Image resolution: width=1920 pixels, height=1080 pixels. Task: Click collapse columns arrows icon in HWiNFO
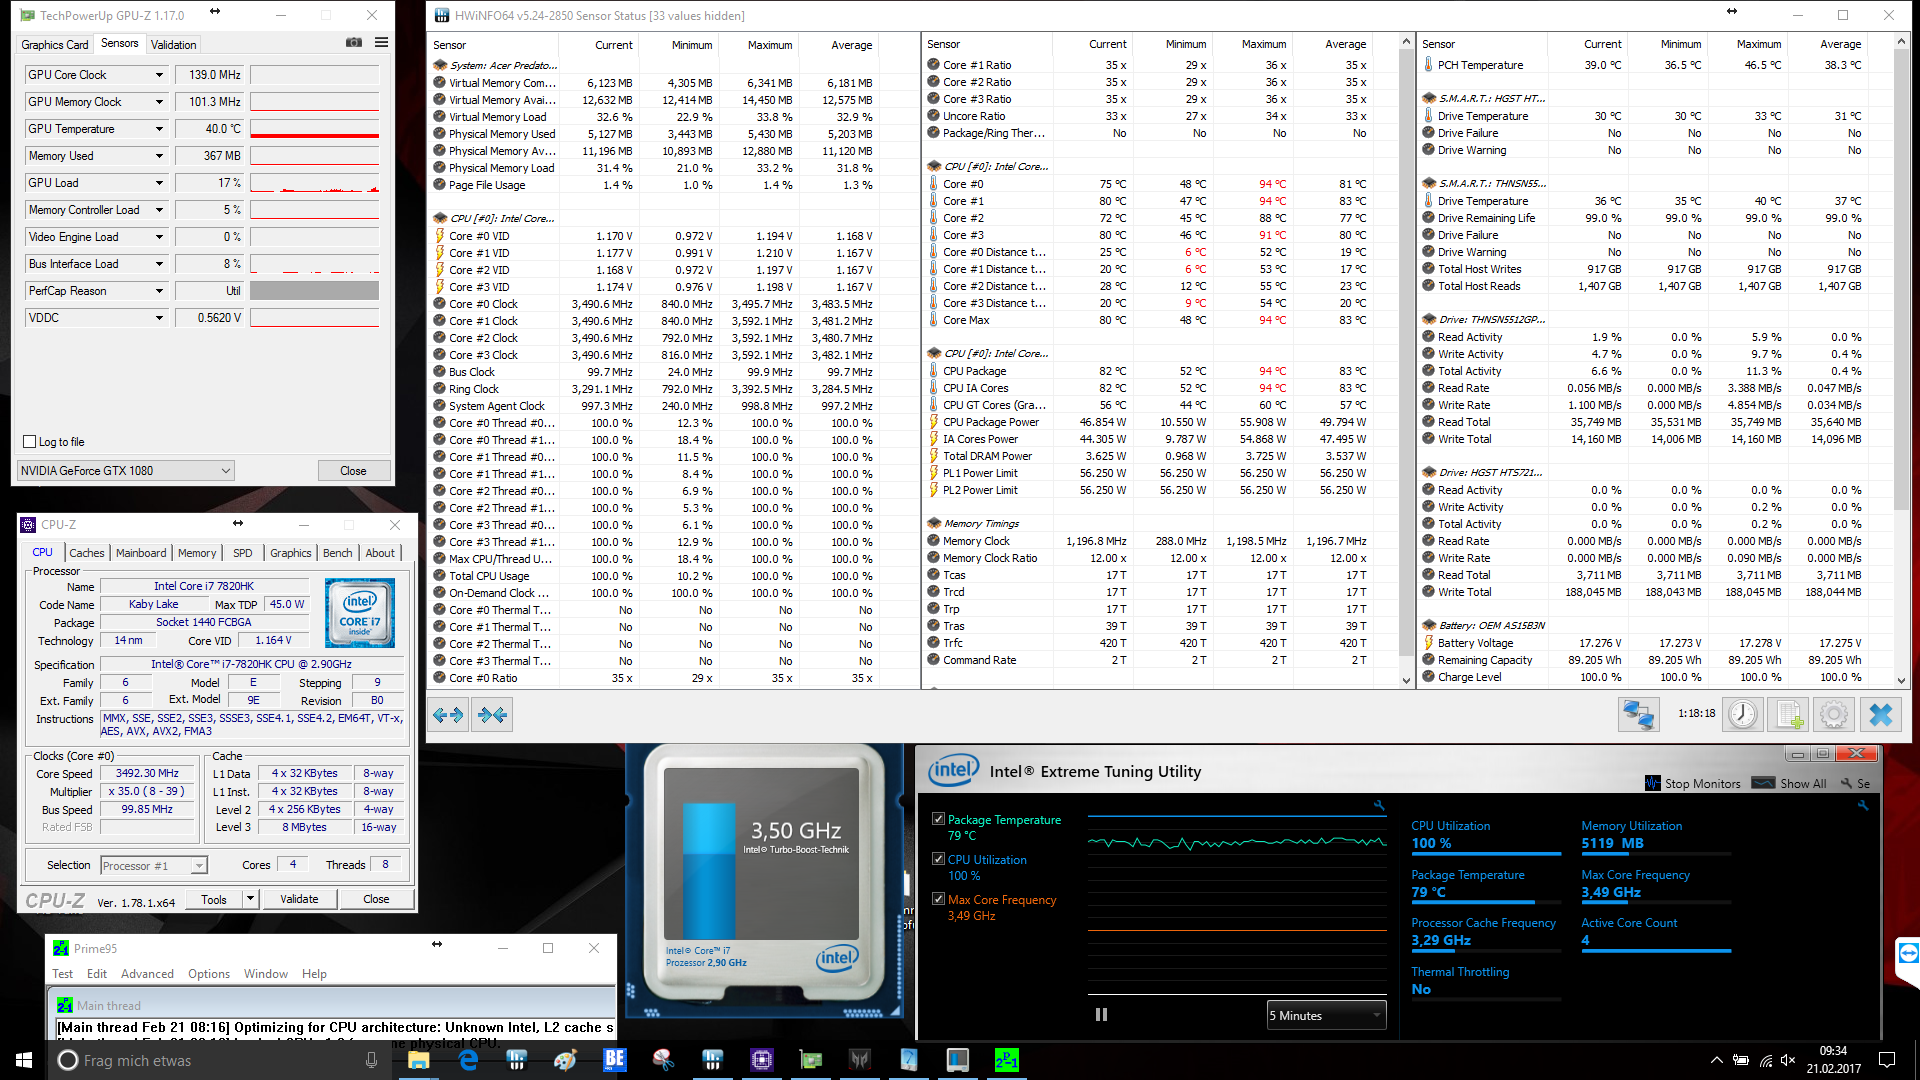[x=492, y=715]
